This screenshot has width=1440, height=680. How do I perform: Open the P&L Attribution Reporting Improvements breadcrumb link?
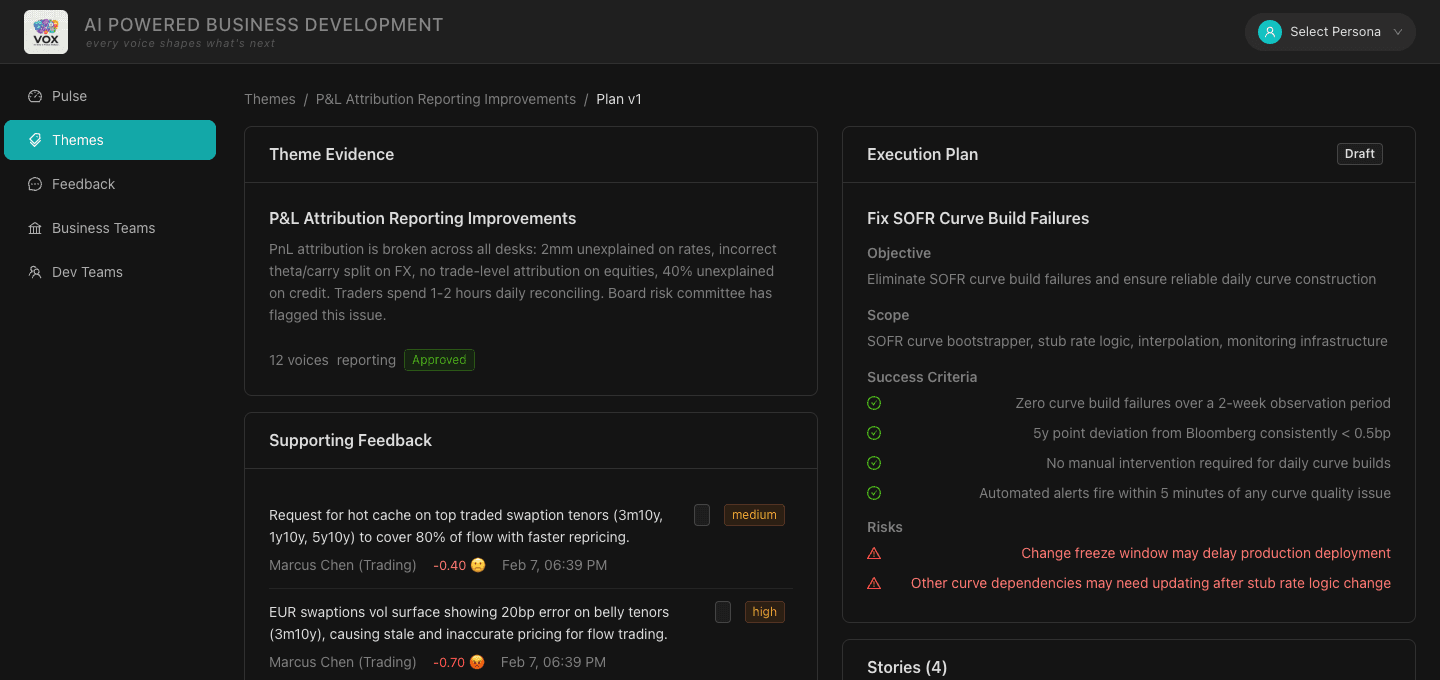coord(446,99)
